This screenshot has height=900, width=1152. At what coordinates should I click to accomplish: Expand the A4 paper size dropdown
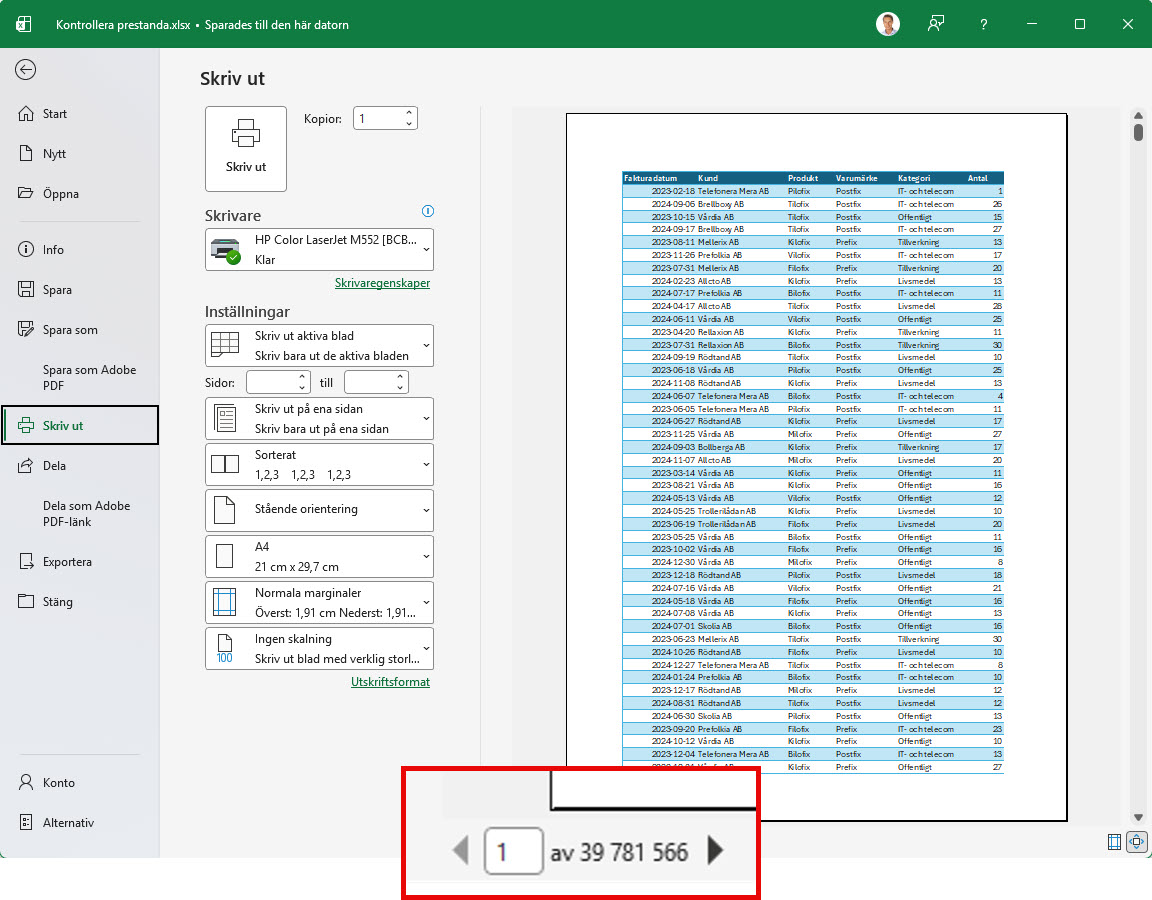[x=319, y=556]
